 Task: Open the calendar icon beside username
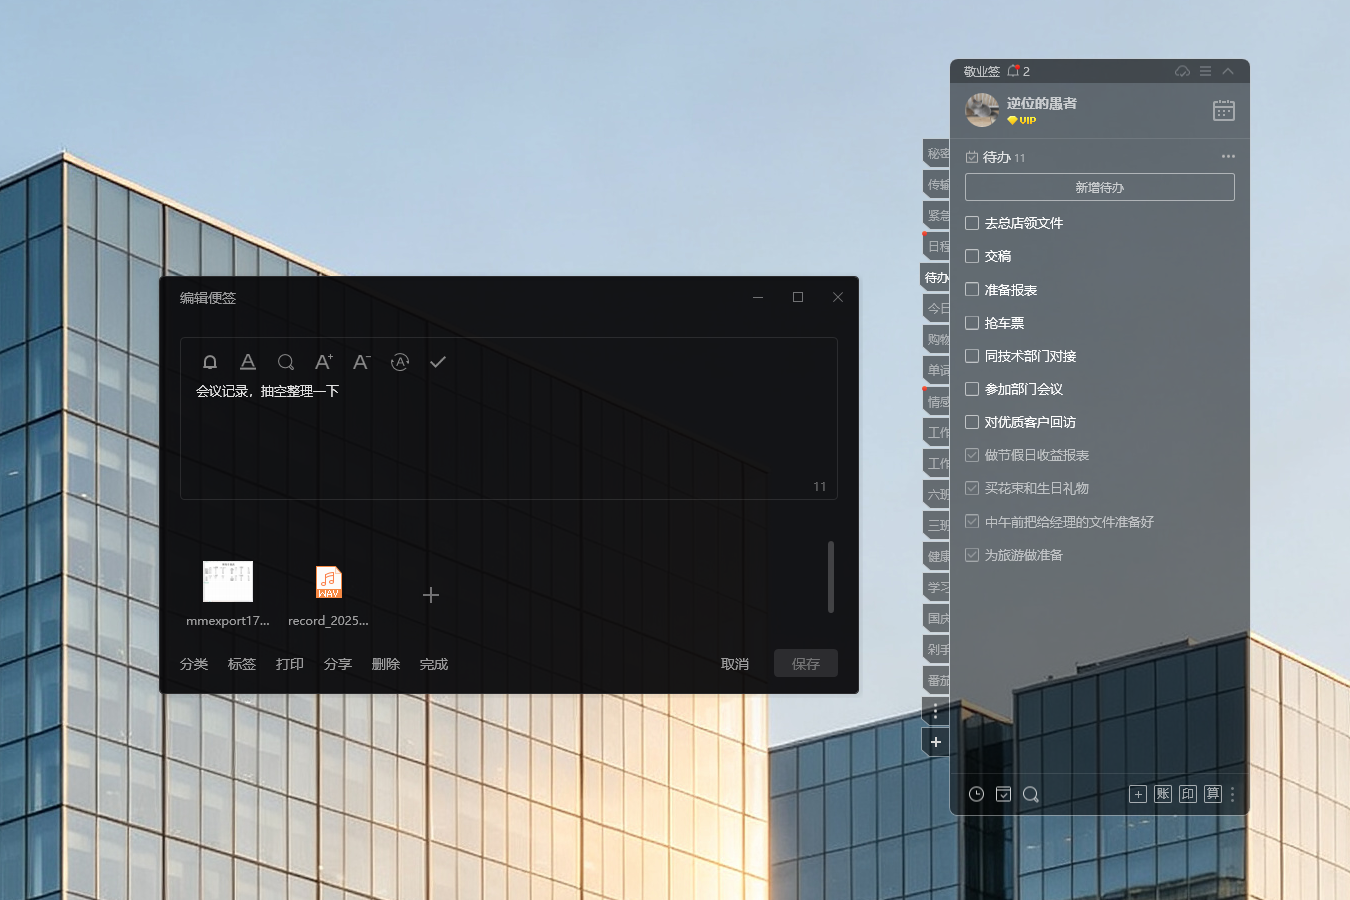click(1224, 110)
